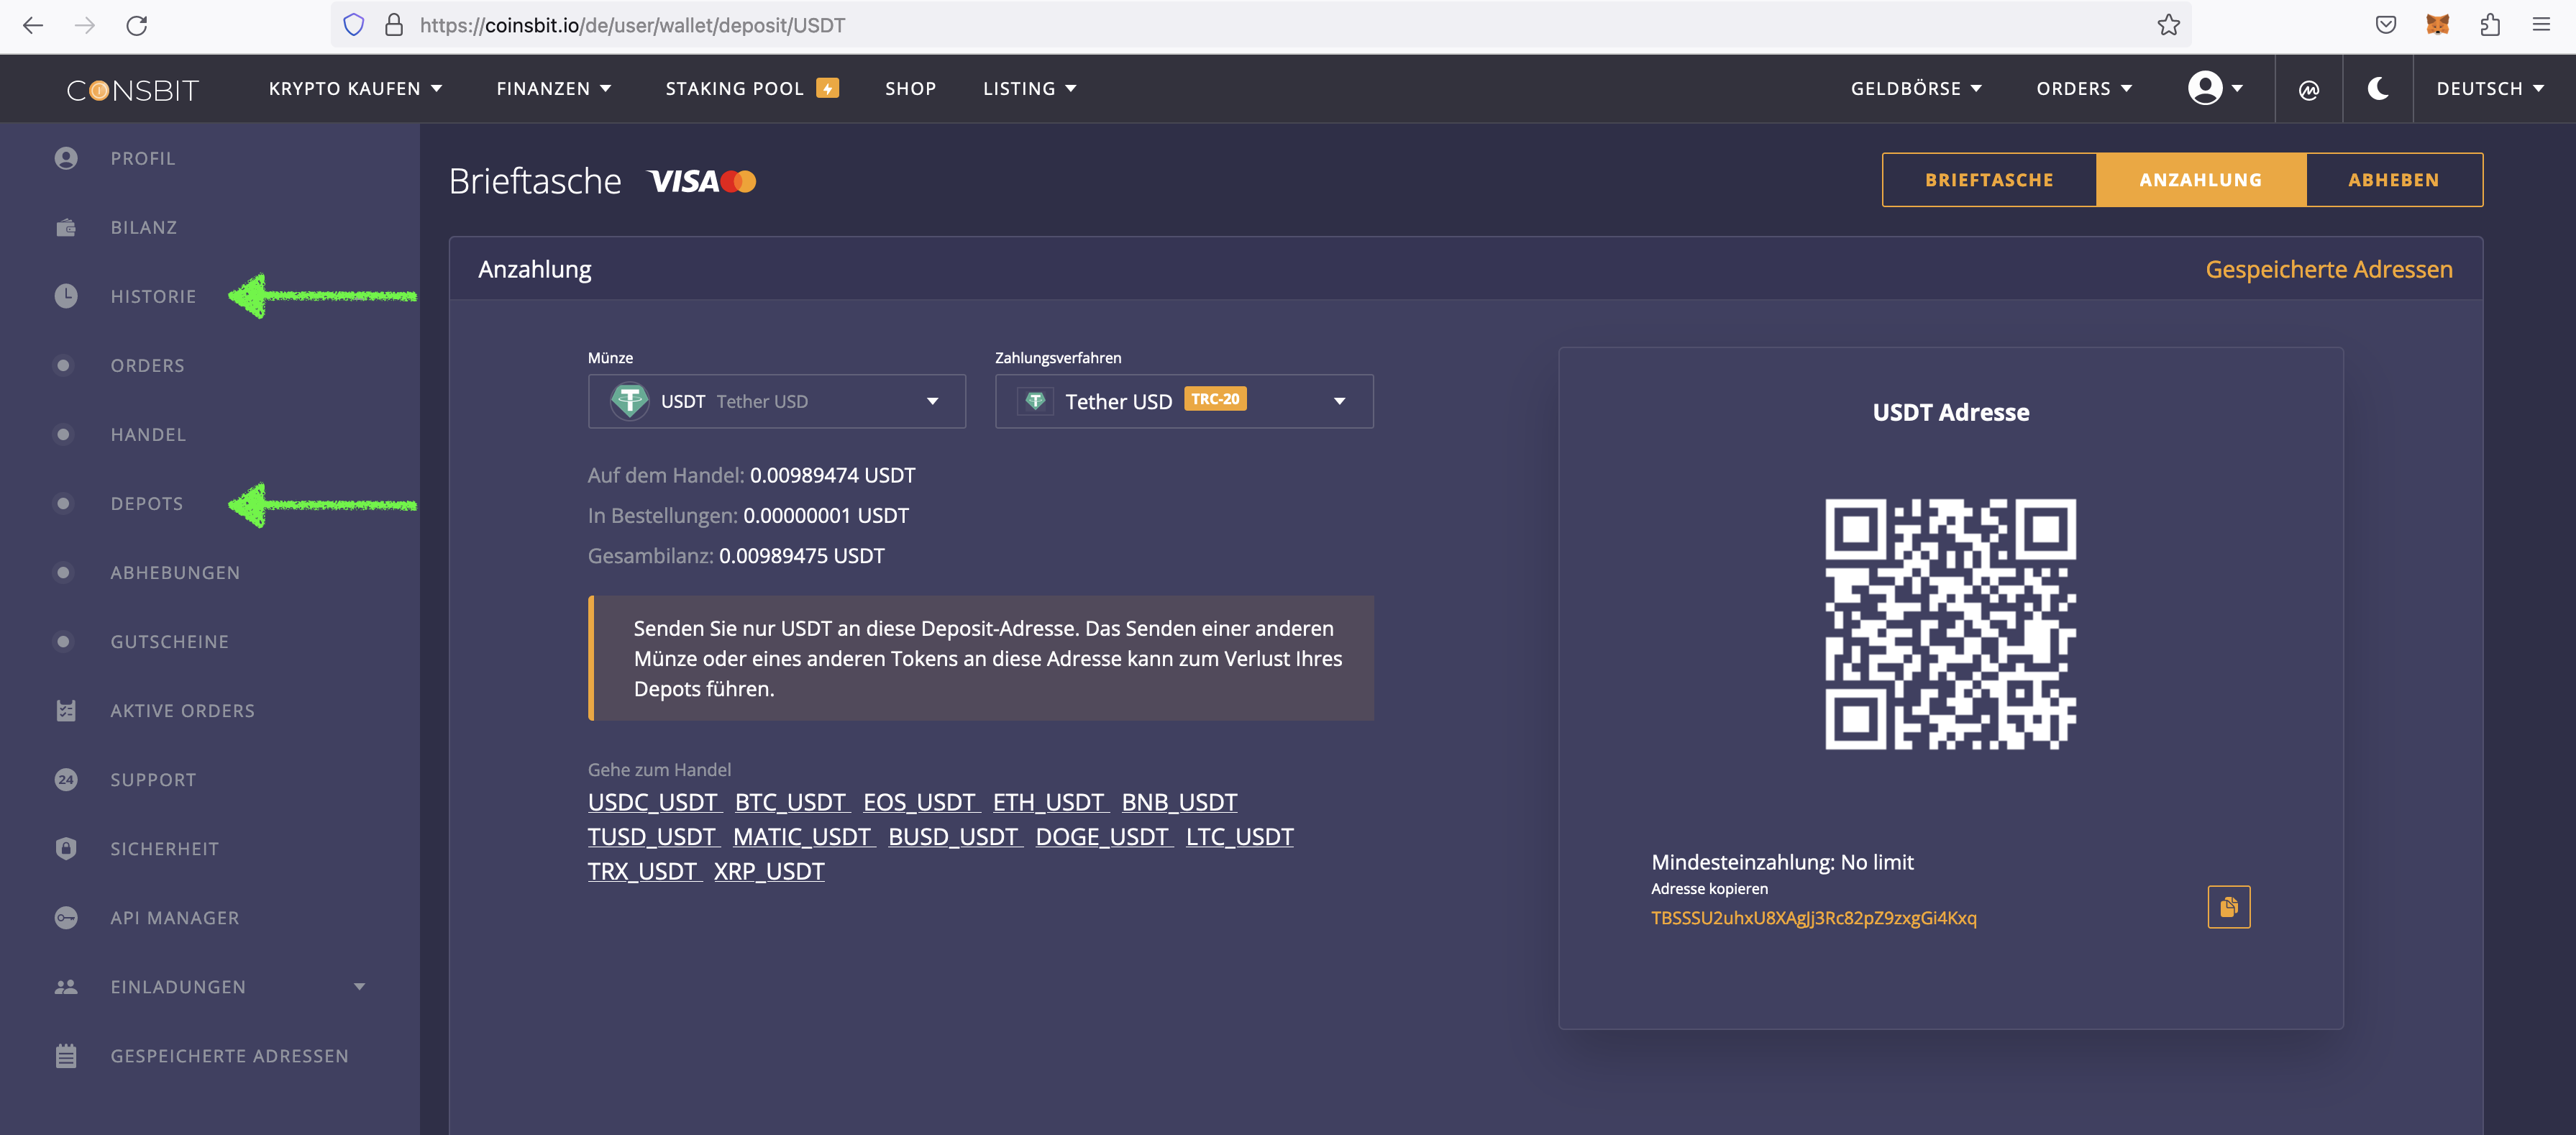Go to the BNB_USDT trading pair

point(1179,802)
